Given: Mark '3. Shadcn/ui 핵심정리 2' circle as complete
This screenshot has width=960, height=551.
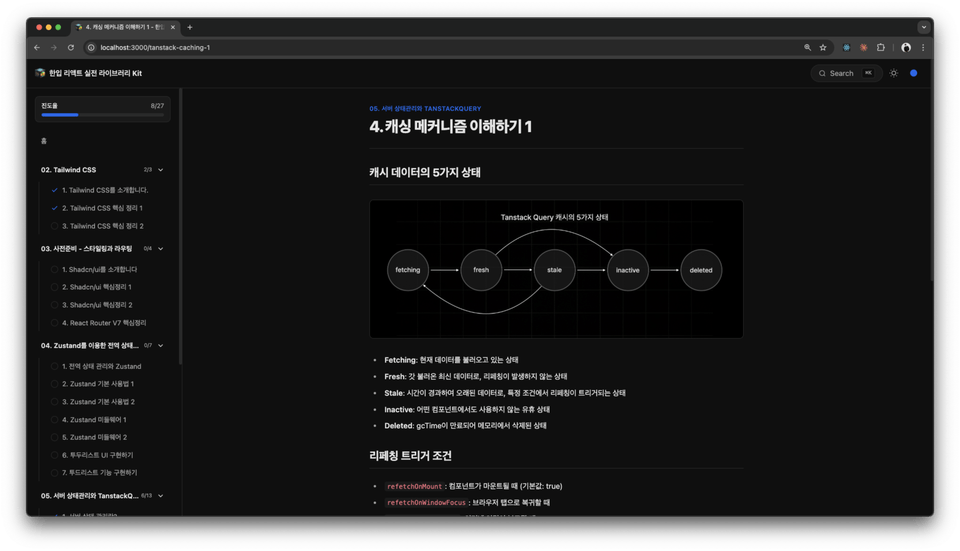Looking at the screenshot, I should click(x=54, y=305).
